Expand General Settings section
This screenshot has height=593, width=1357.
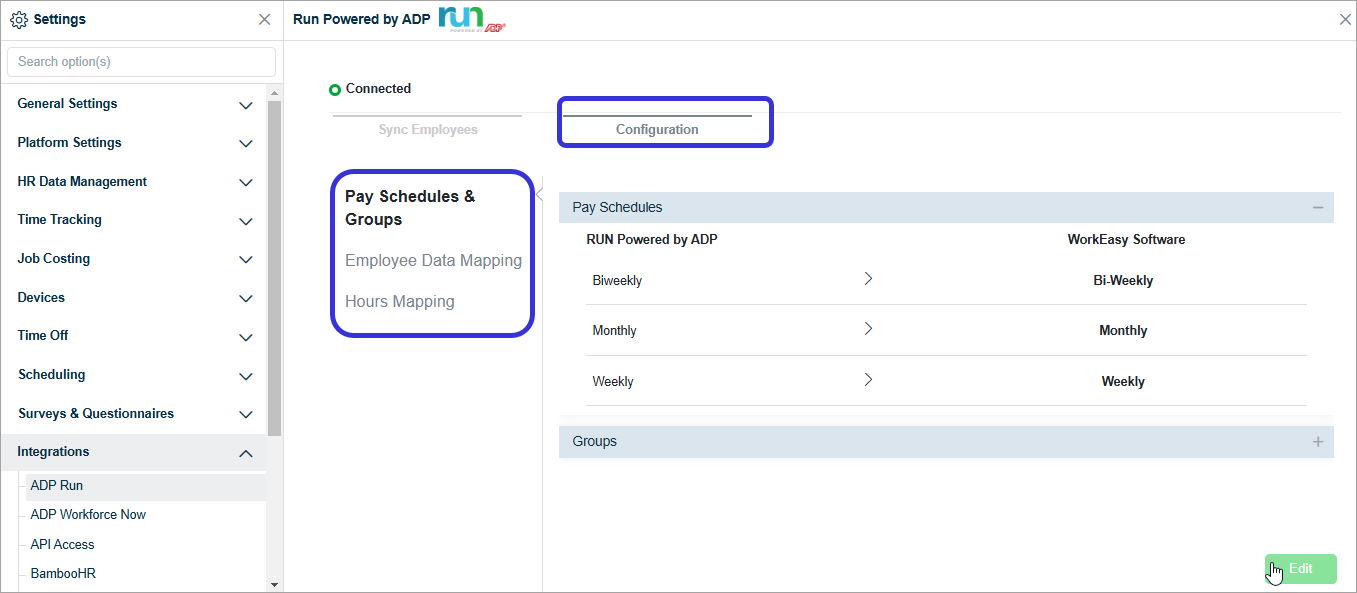click(x=245, y=105)
